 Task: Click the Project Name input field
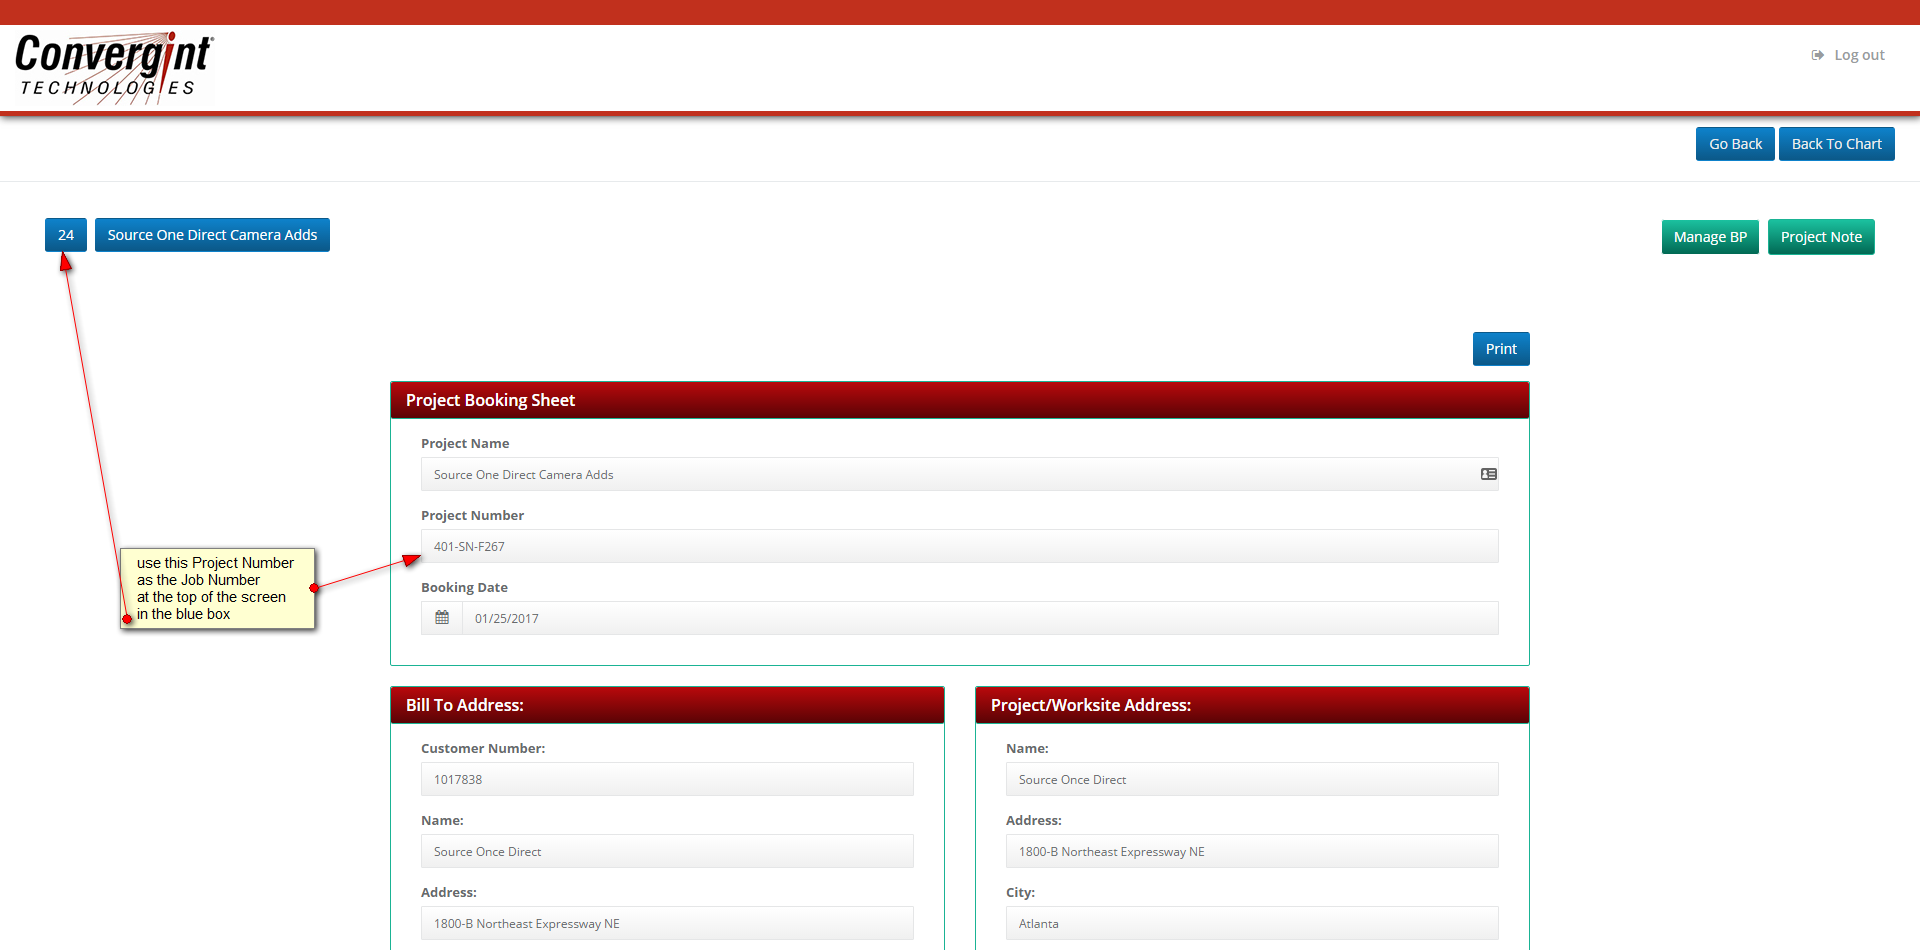(960, 474)
